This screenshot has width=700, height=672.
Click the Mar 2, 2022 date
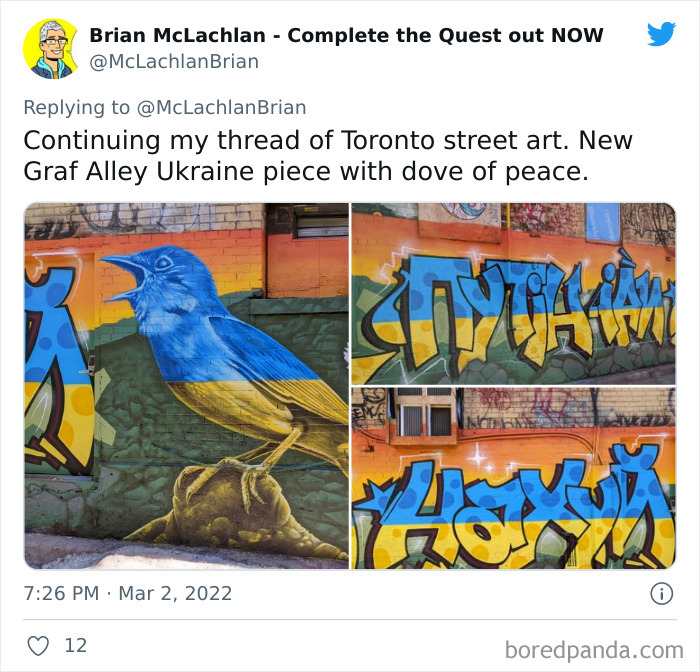coord(175,593)
